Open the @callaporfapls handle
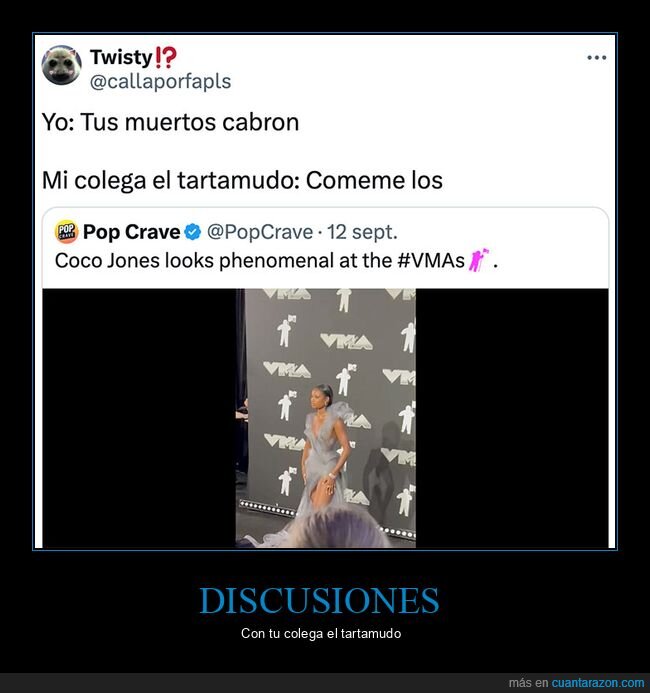This screenshot has width=650, height=693. 160,82
